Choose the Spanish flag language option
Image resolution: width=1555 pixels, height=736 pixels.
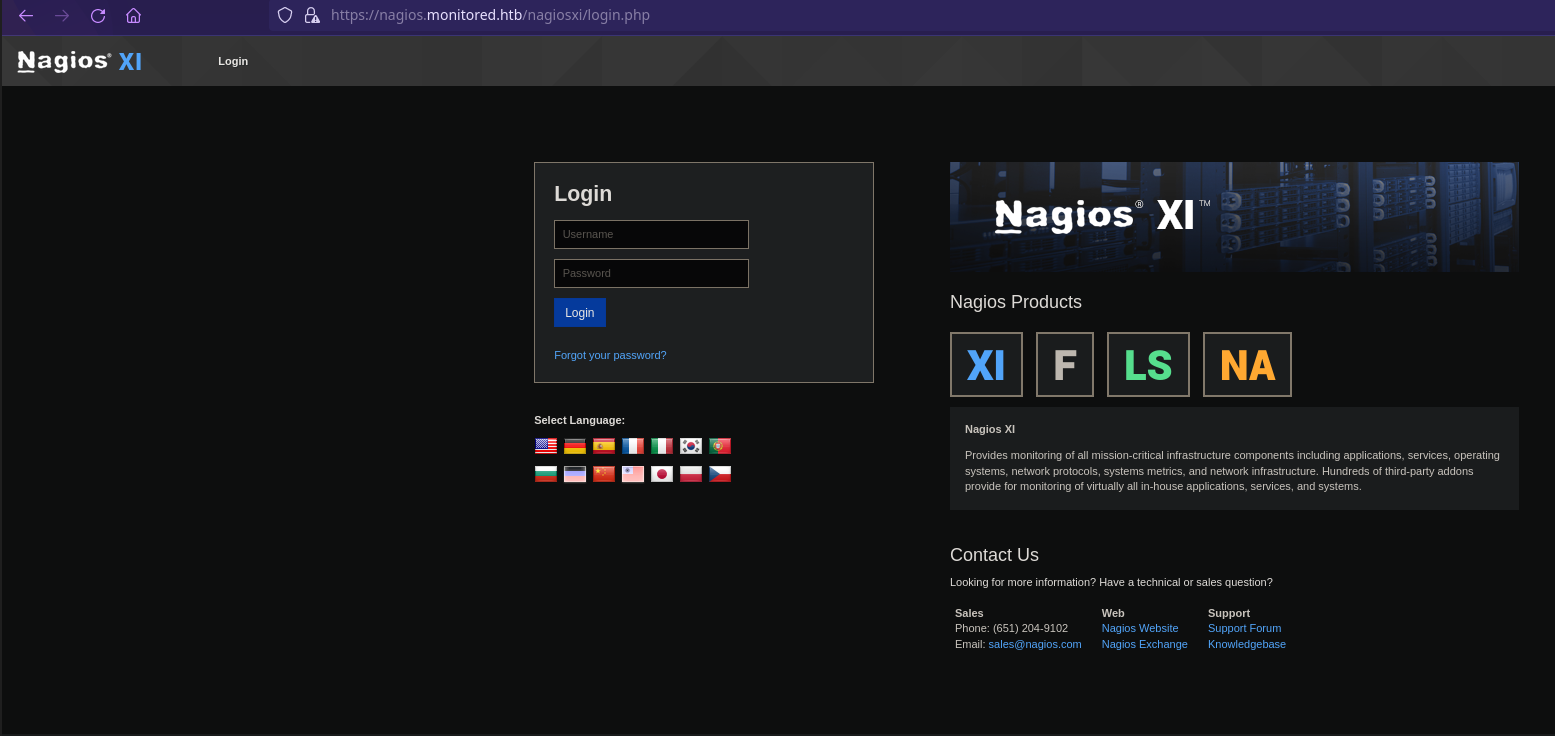click(604, 446)
